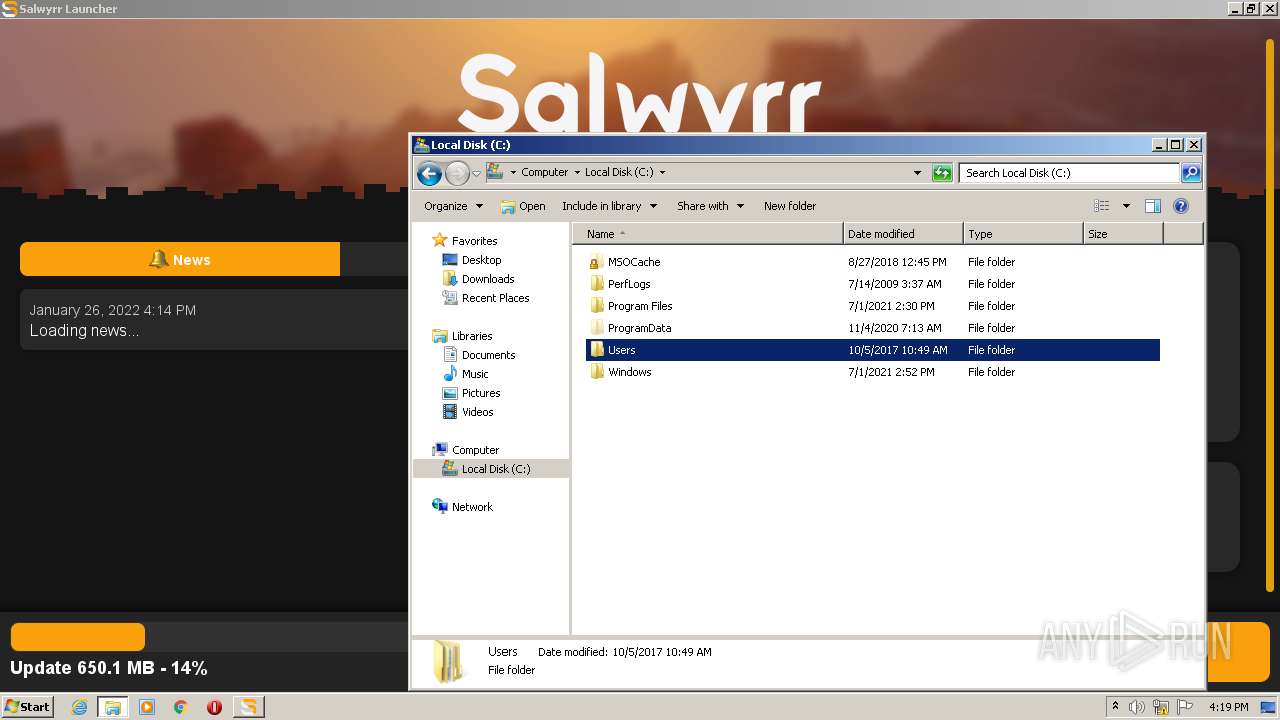This screenshot has width=1280, height=720.
Task: Open the Pictures library
Action: 481,393
